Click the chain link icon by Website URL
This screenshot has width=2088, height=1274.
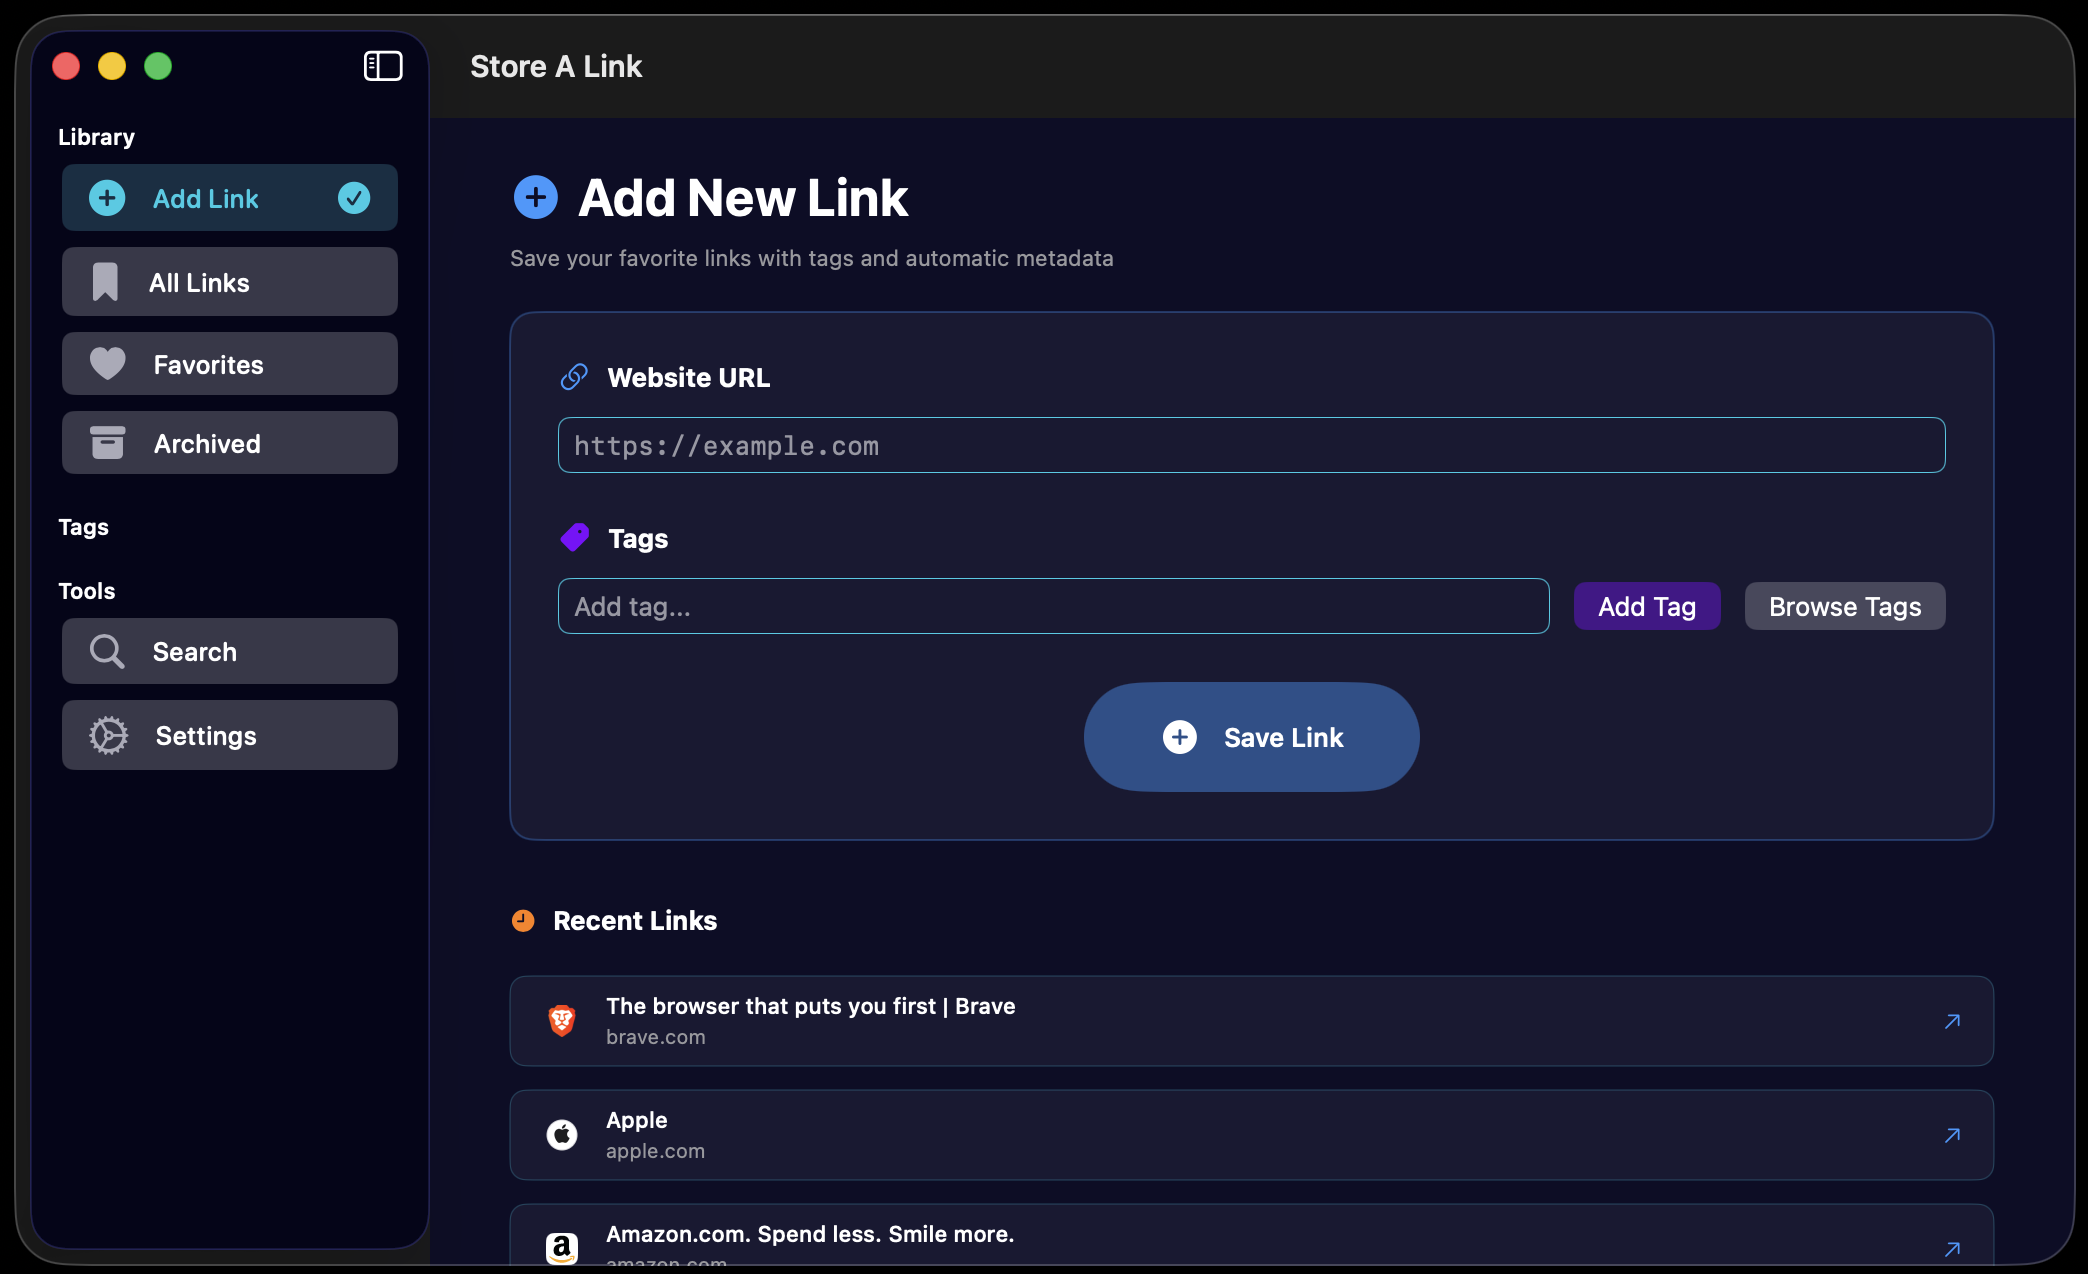pyautogui.click(x=574, y=377)
